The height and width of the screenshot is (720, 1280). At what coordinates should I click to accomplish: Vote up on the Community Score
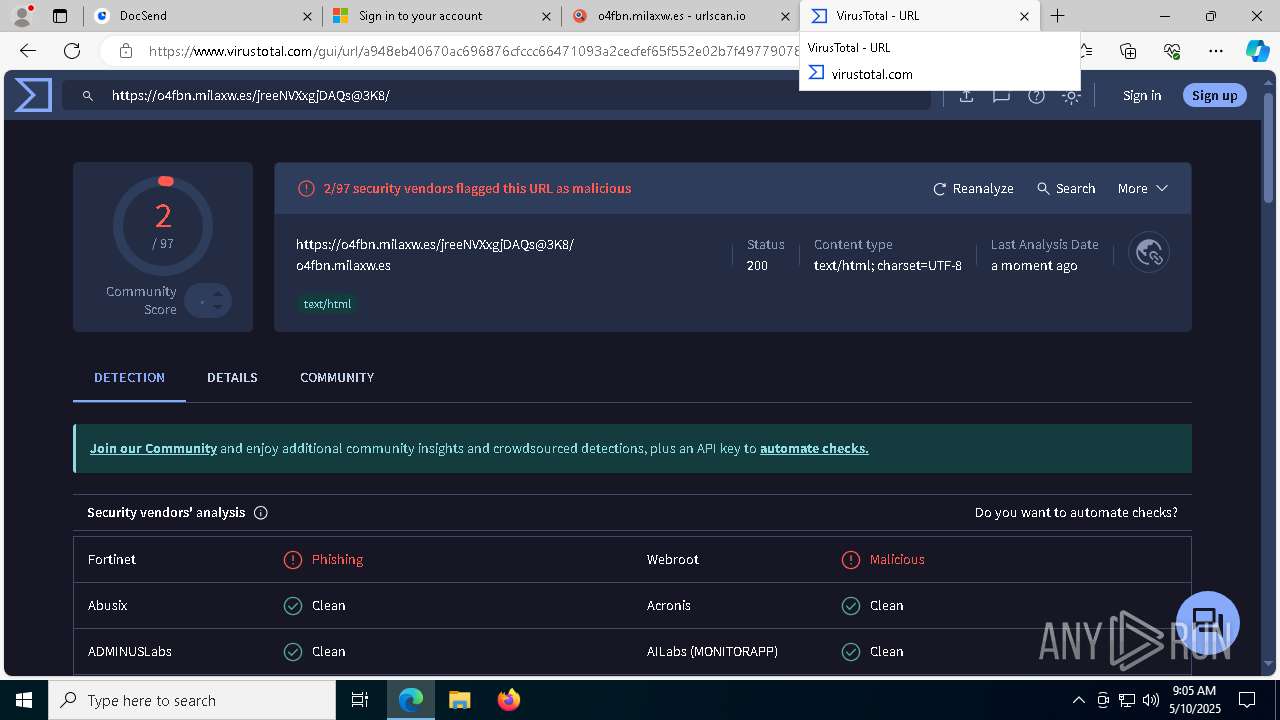218,293
